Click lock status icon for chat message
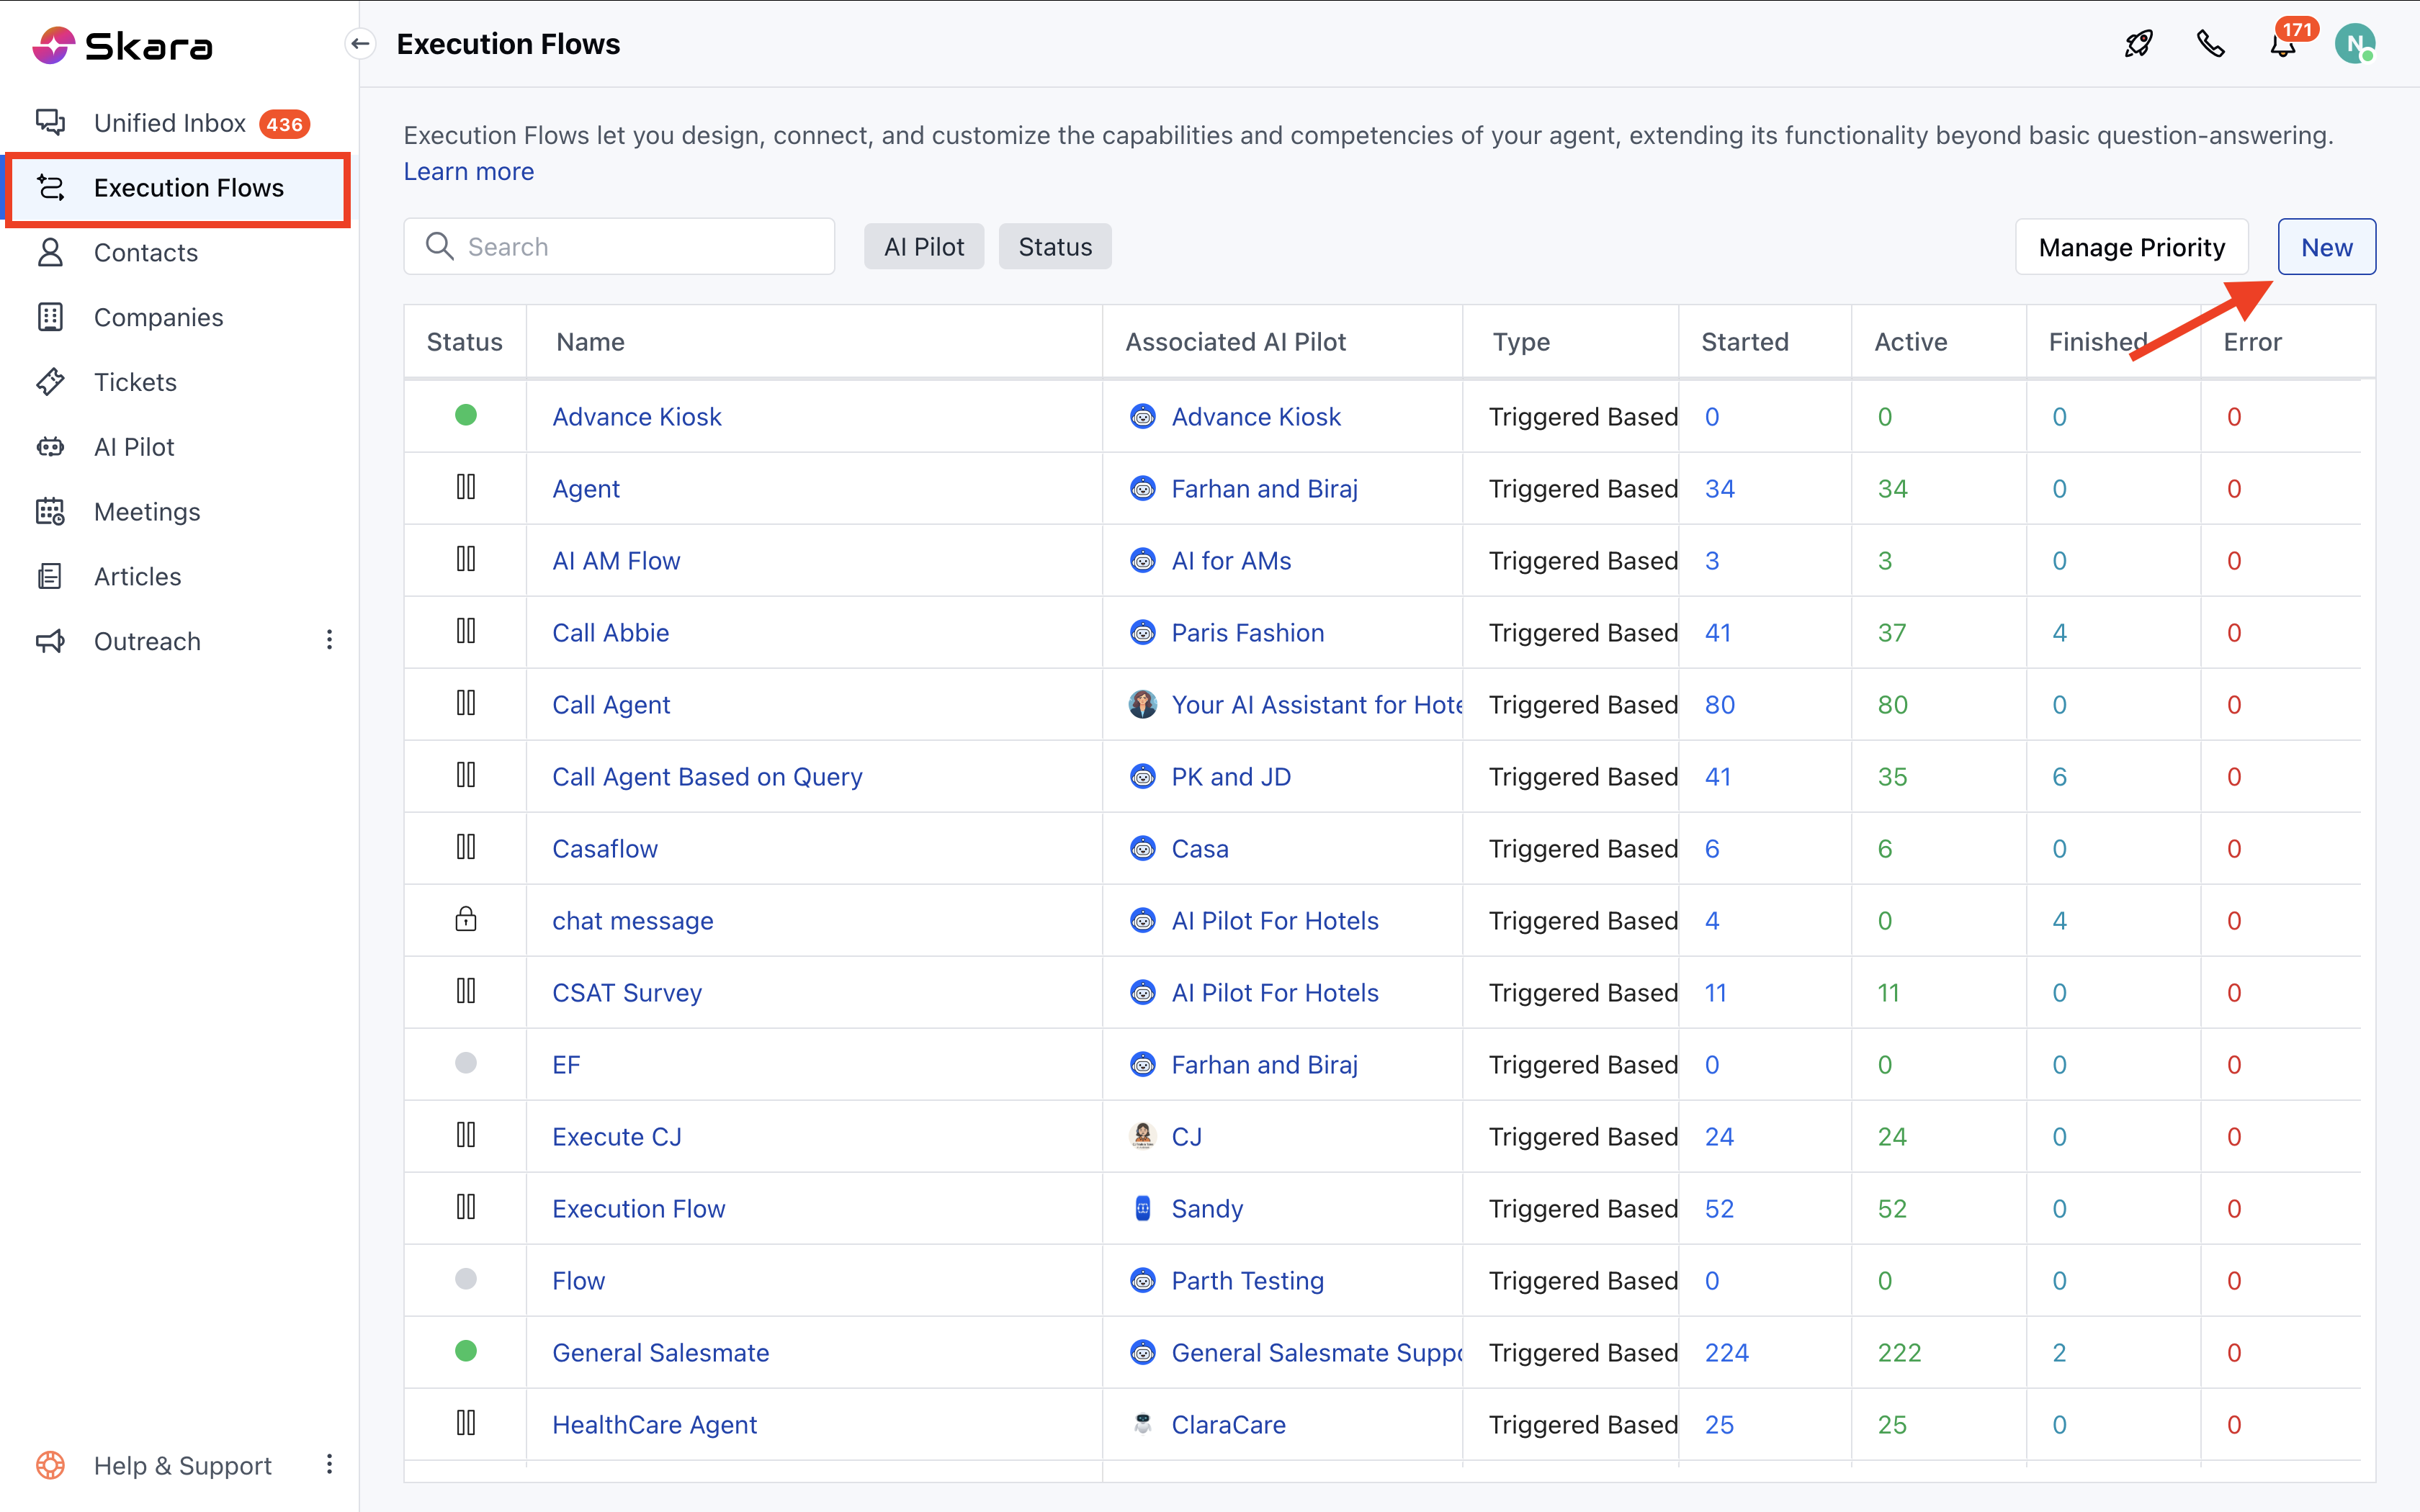The height and width of the screenshot is (1512, 2420). point(466,919)
